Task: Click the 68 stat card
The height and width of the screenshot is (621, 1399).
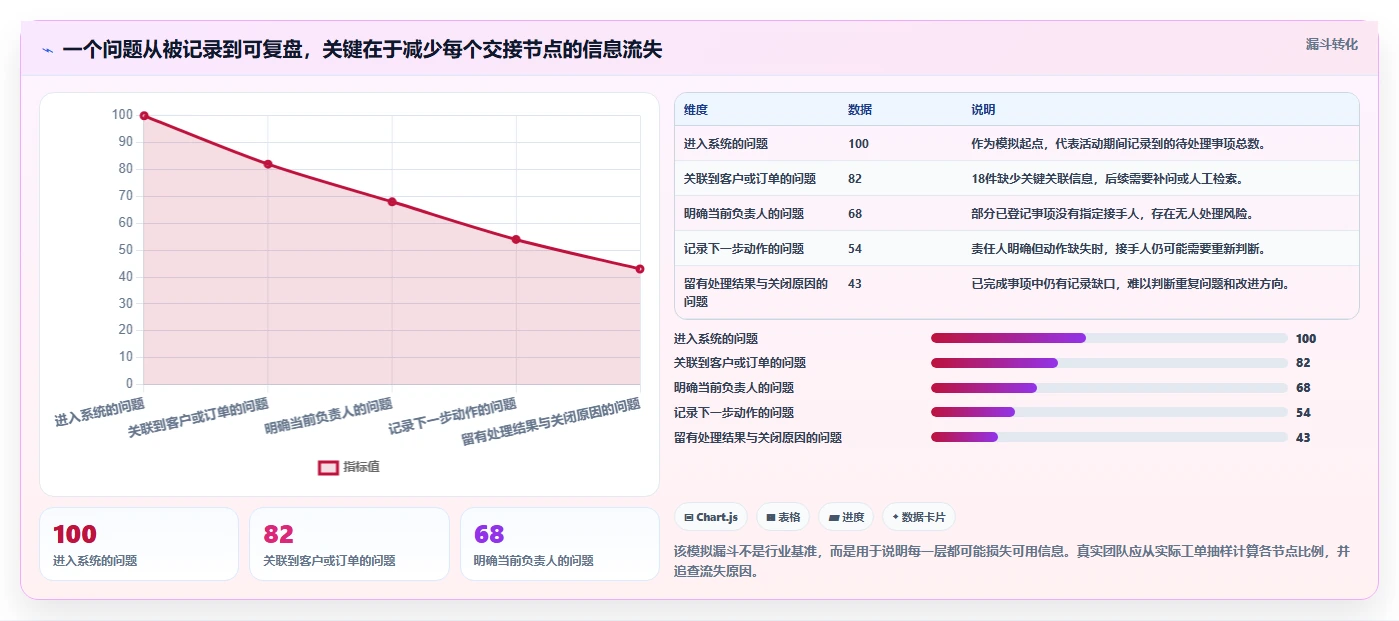Action: pyautogui.click(x=560, y=544)
